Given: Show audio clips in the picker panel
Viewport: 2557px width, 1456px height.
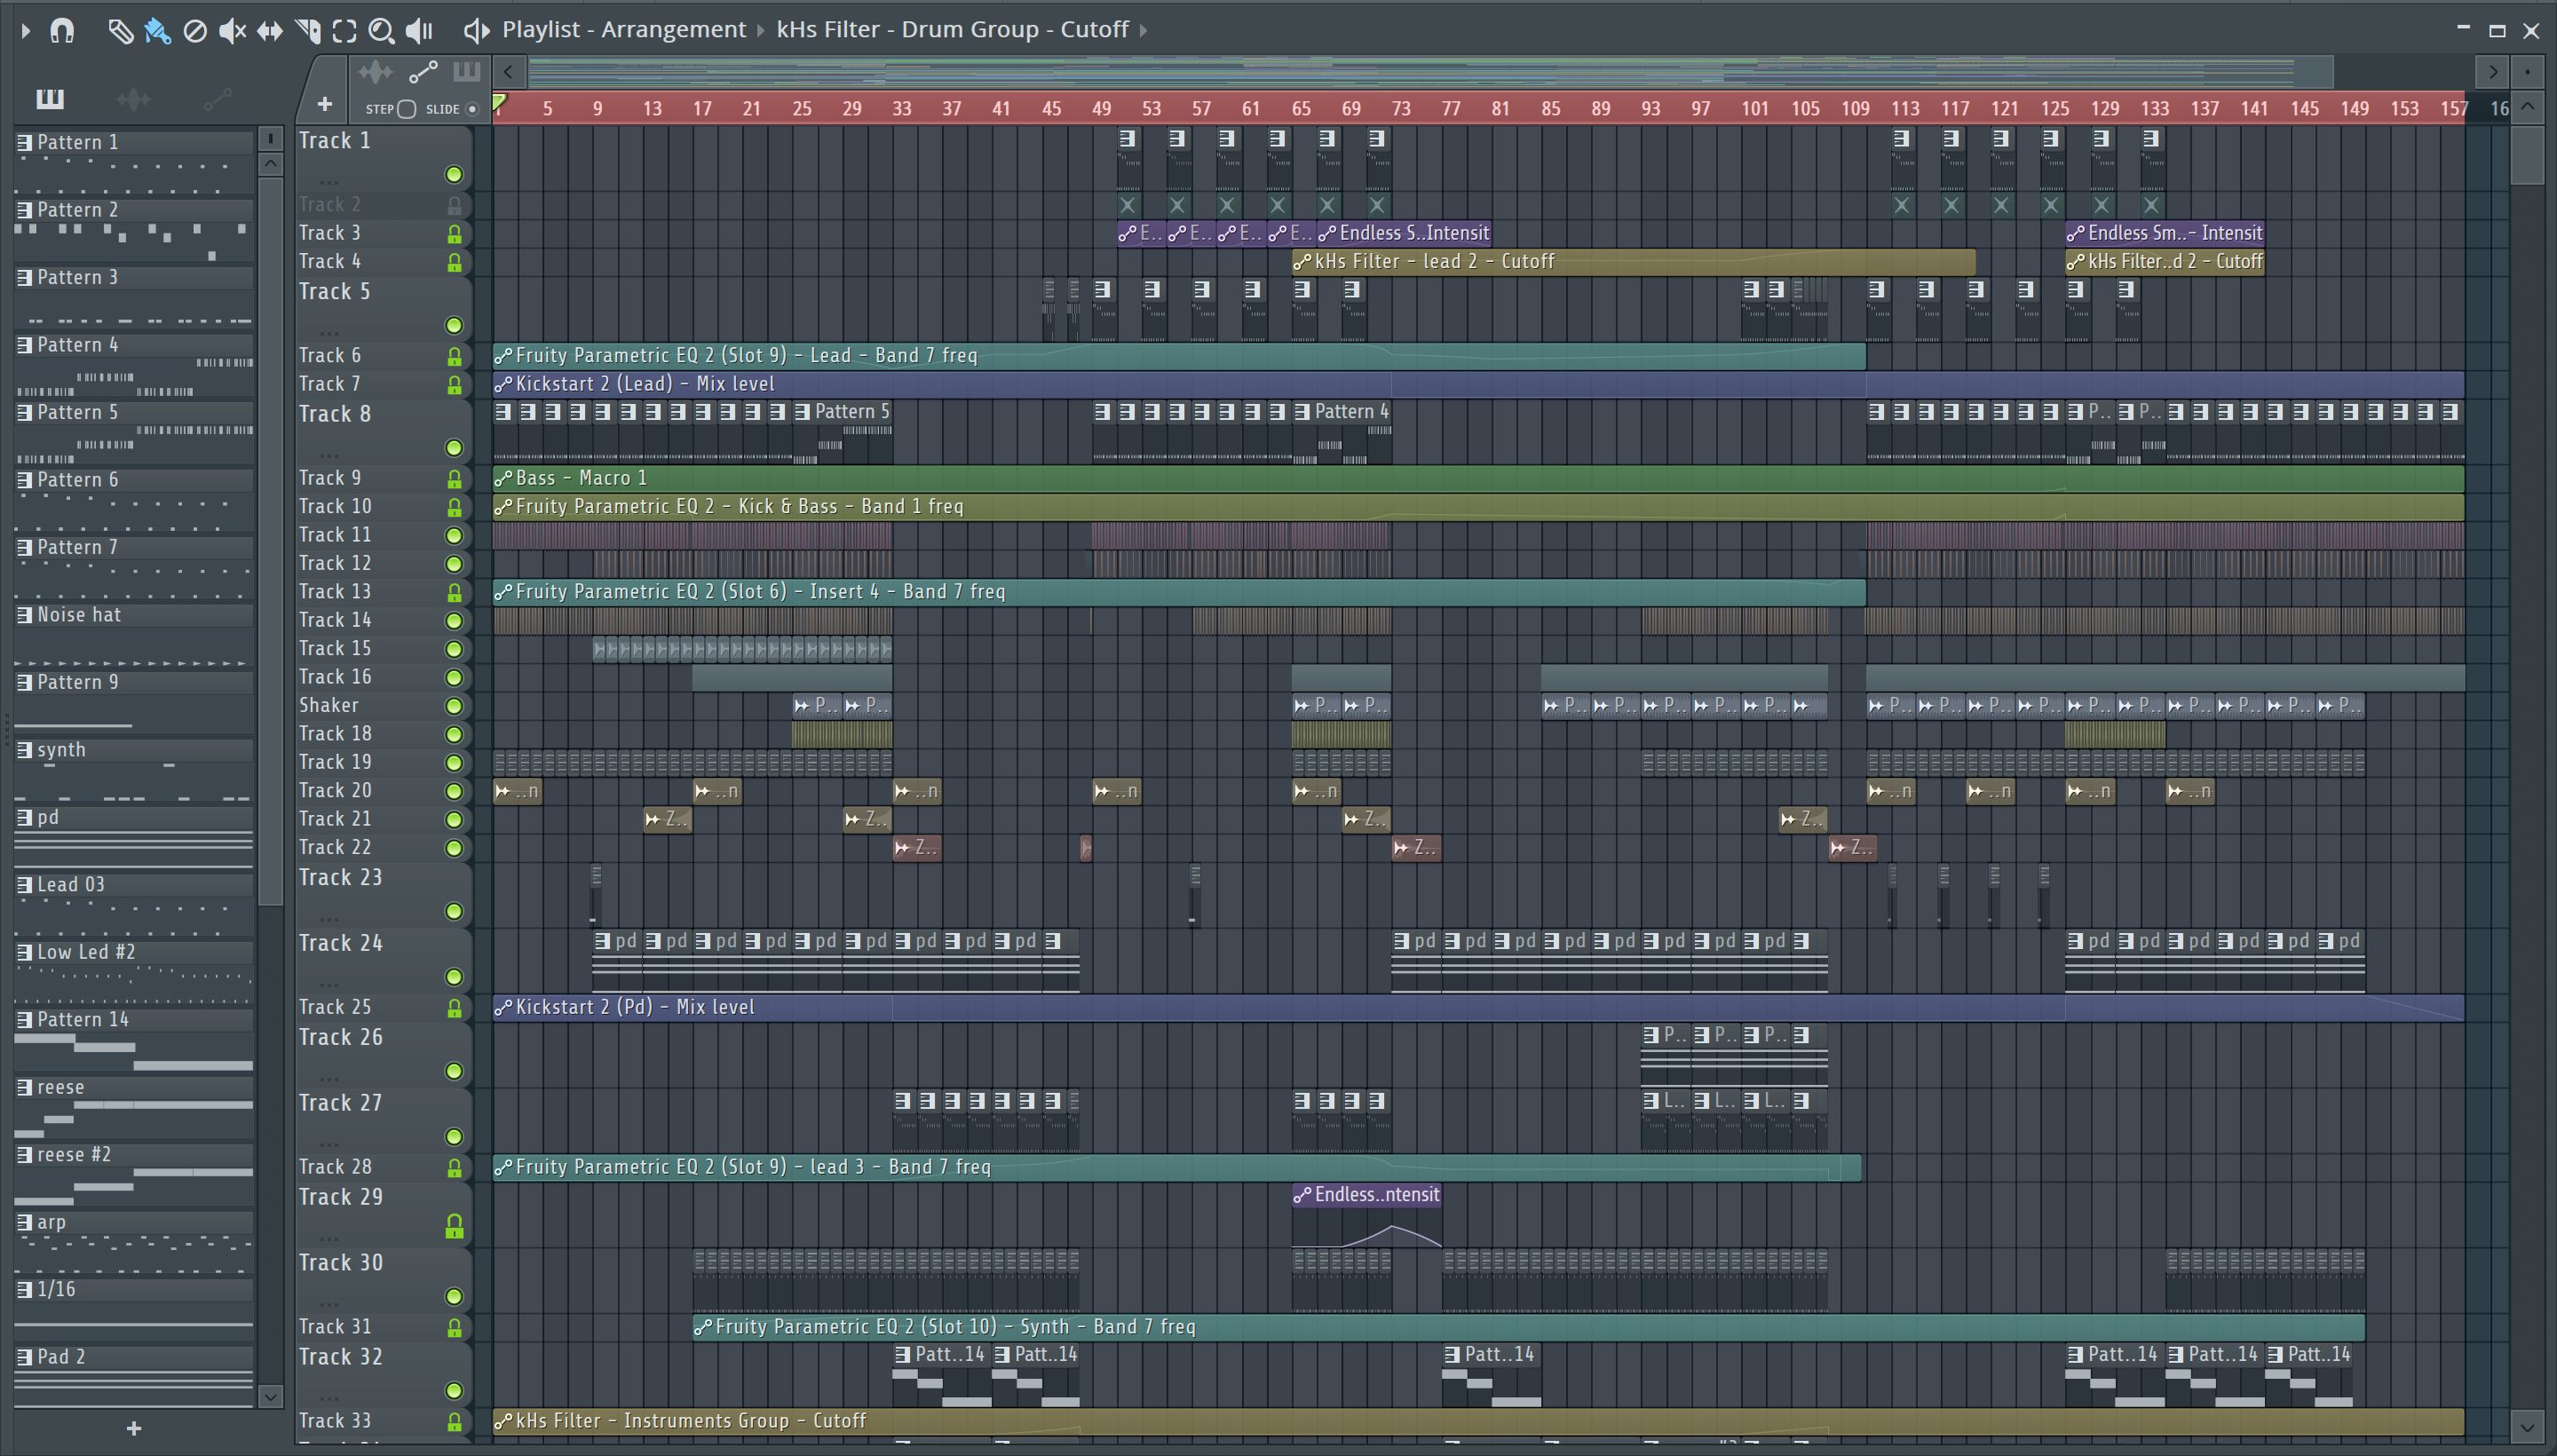Looking at the screenshot, I should click(133, 98).
